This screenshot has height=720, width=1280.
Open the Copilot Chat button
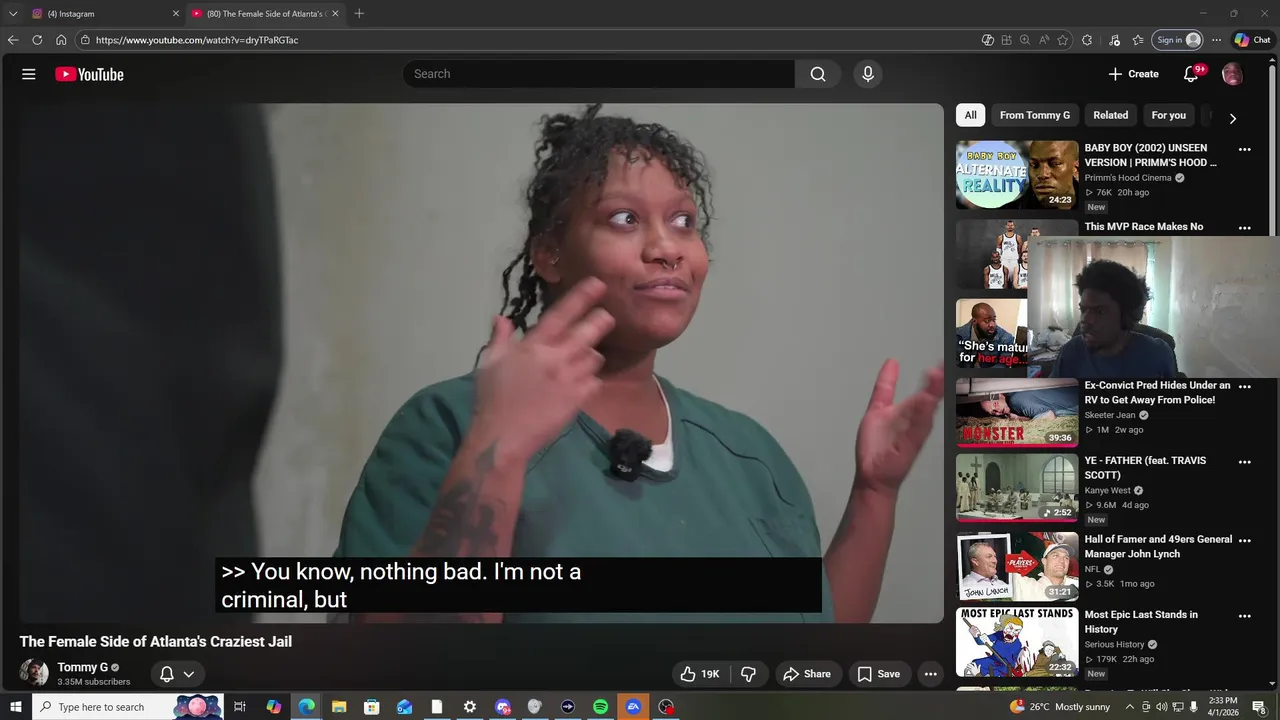tap(1253, 40)
